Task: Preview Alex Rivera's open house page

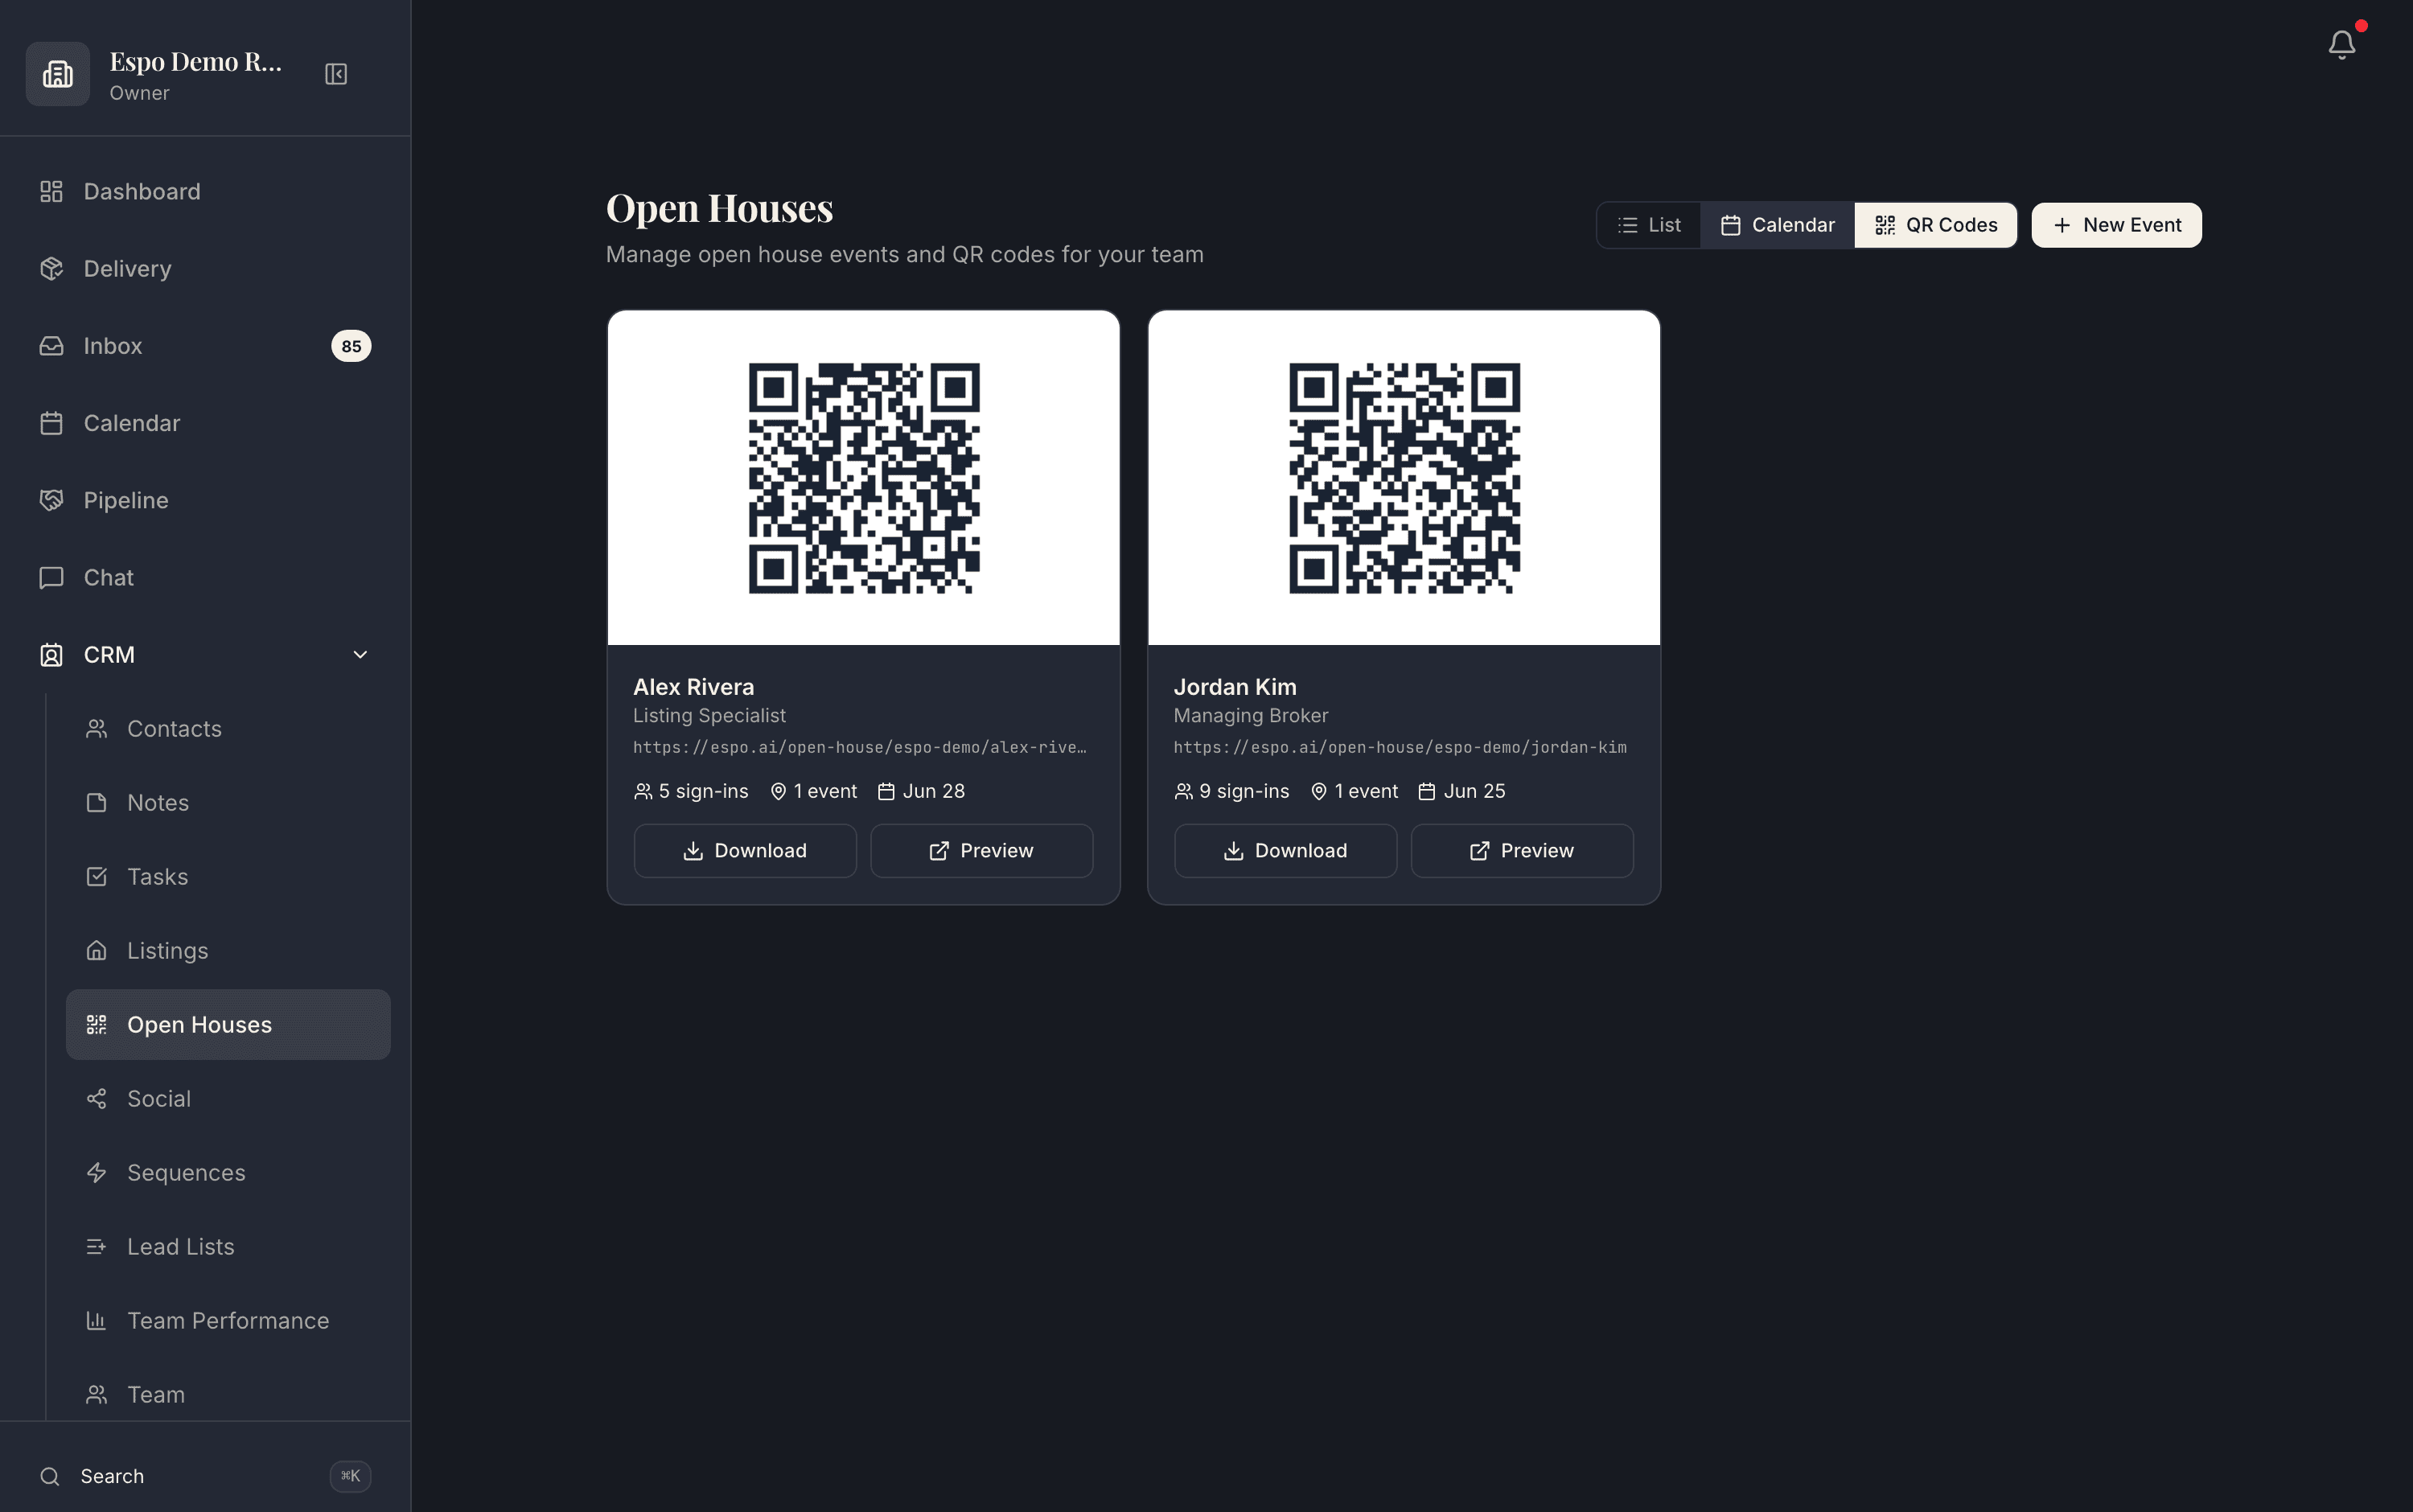Action: tap(981, 851)
